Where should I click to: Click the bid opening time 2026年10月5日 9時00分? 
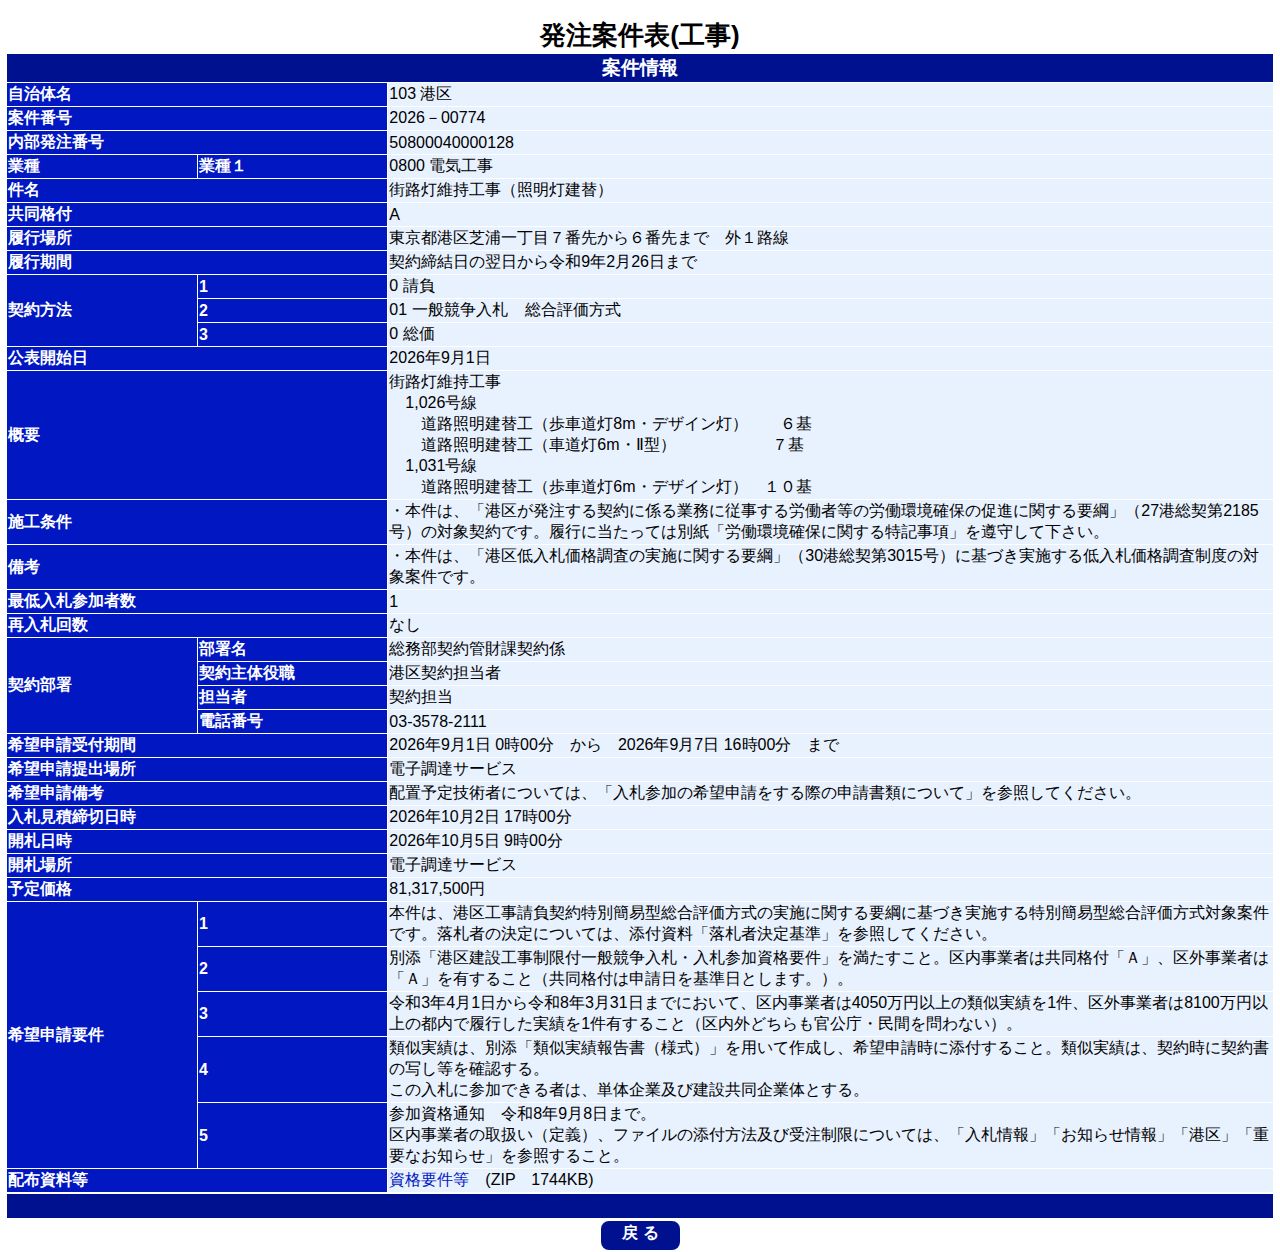(476, 841)
